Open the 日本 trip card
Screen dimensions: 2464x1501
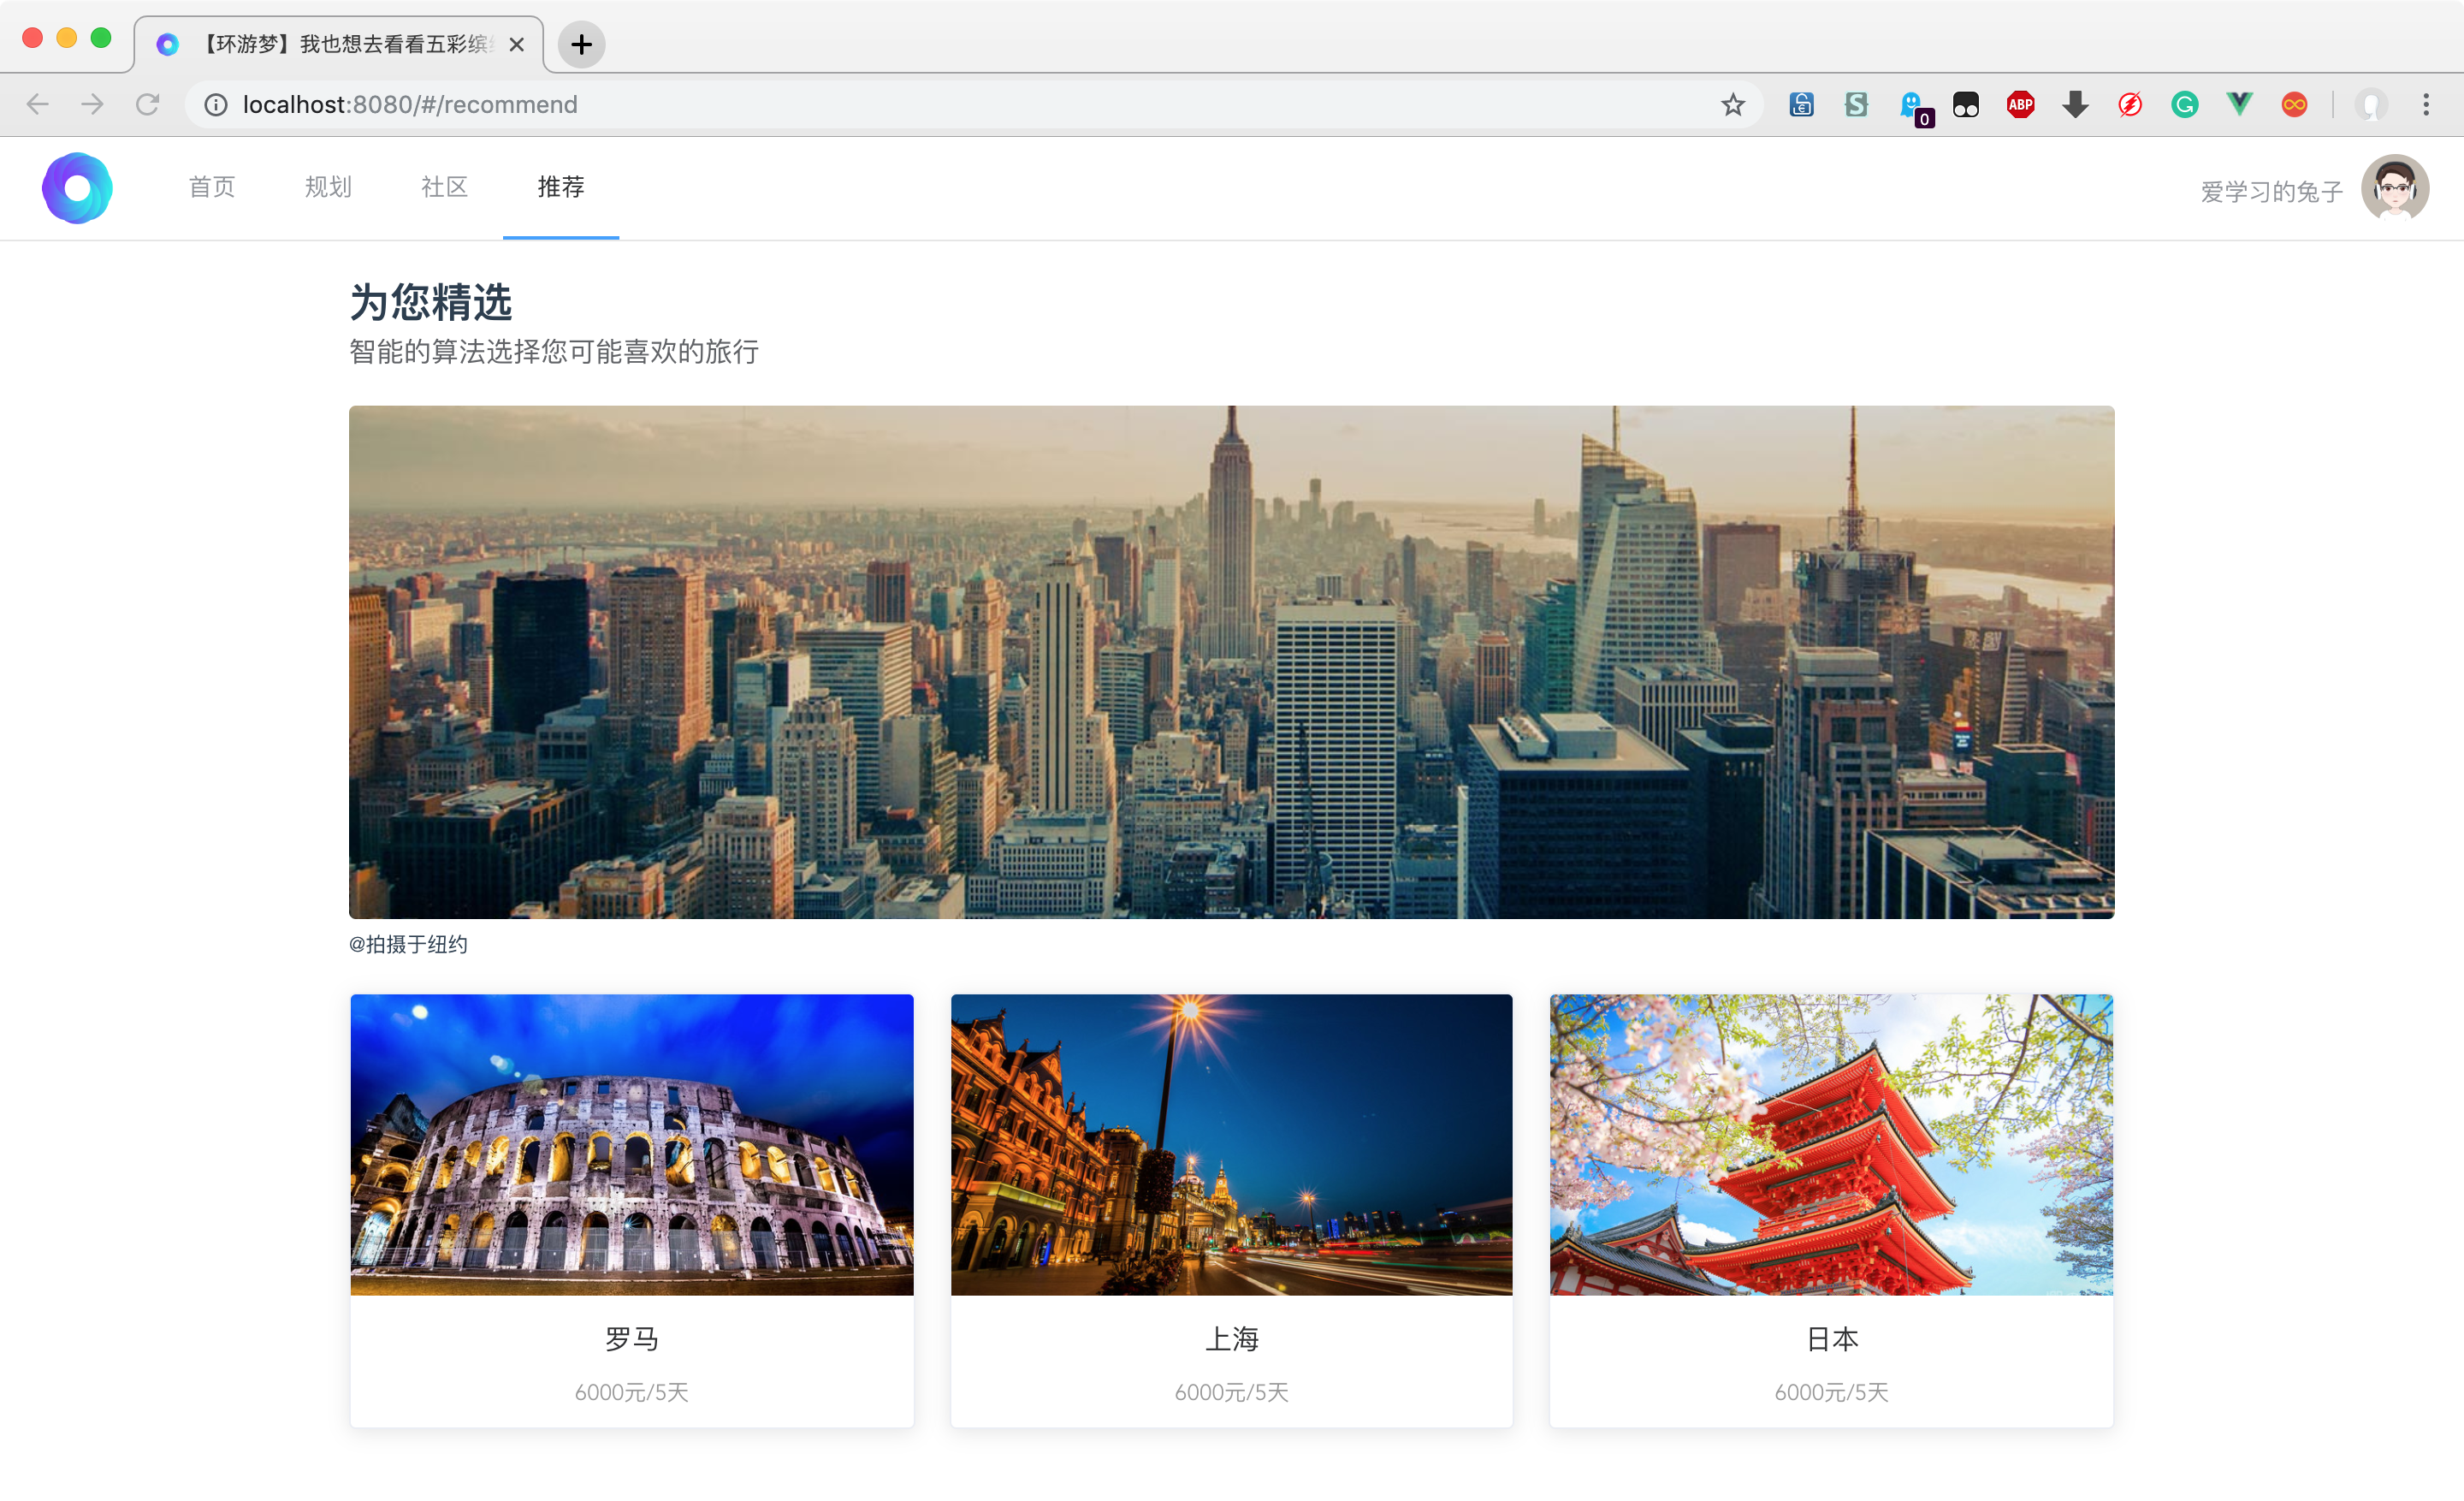pyautogui.click(x=1831, y=1210)
